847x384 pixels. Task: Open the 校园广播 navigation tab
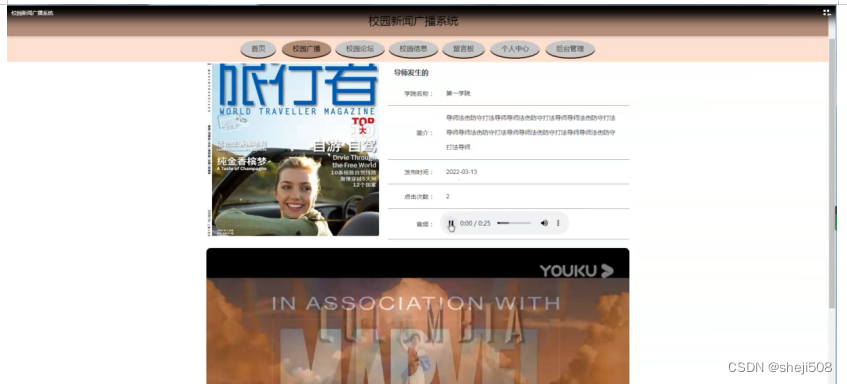pos(306,49)
